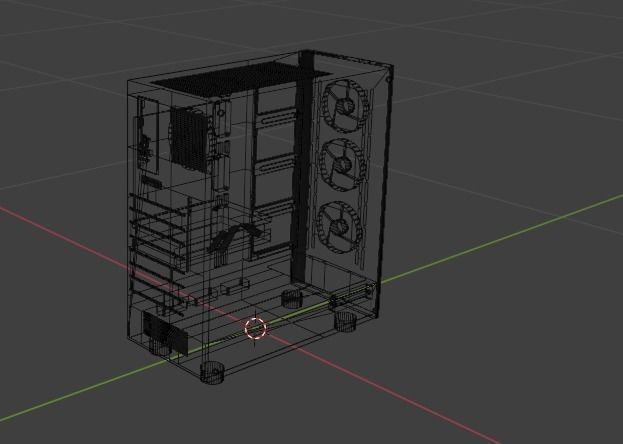Image resolution: width=623 pixels, height=444 pixels.
Task: Select the middle fan of the case model
Action: pyautogui.click(x=342, y=165)
